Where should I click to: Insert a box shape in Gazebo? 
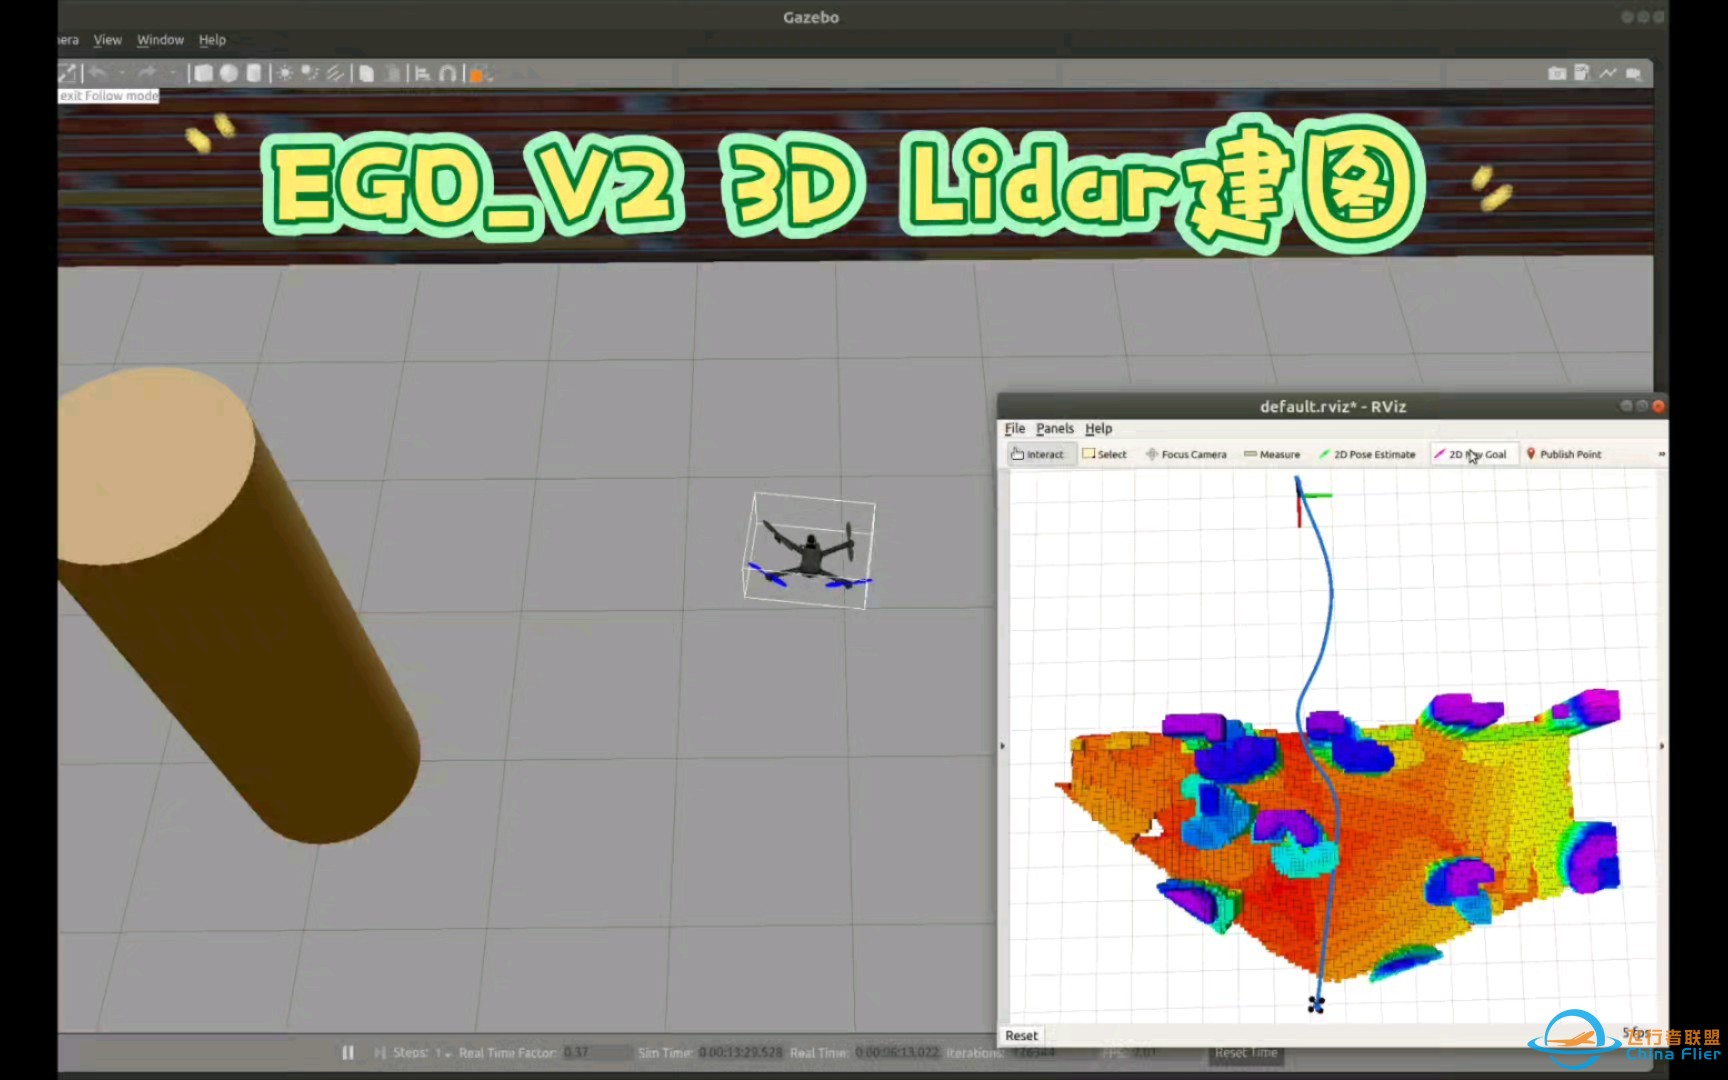(x=203, y=73)
